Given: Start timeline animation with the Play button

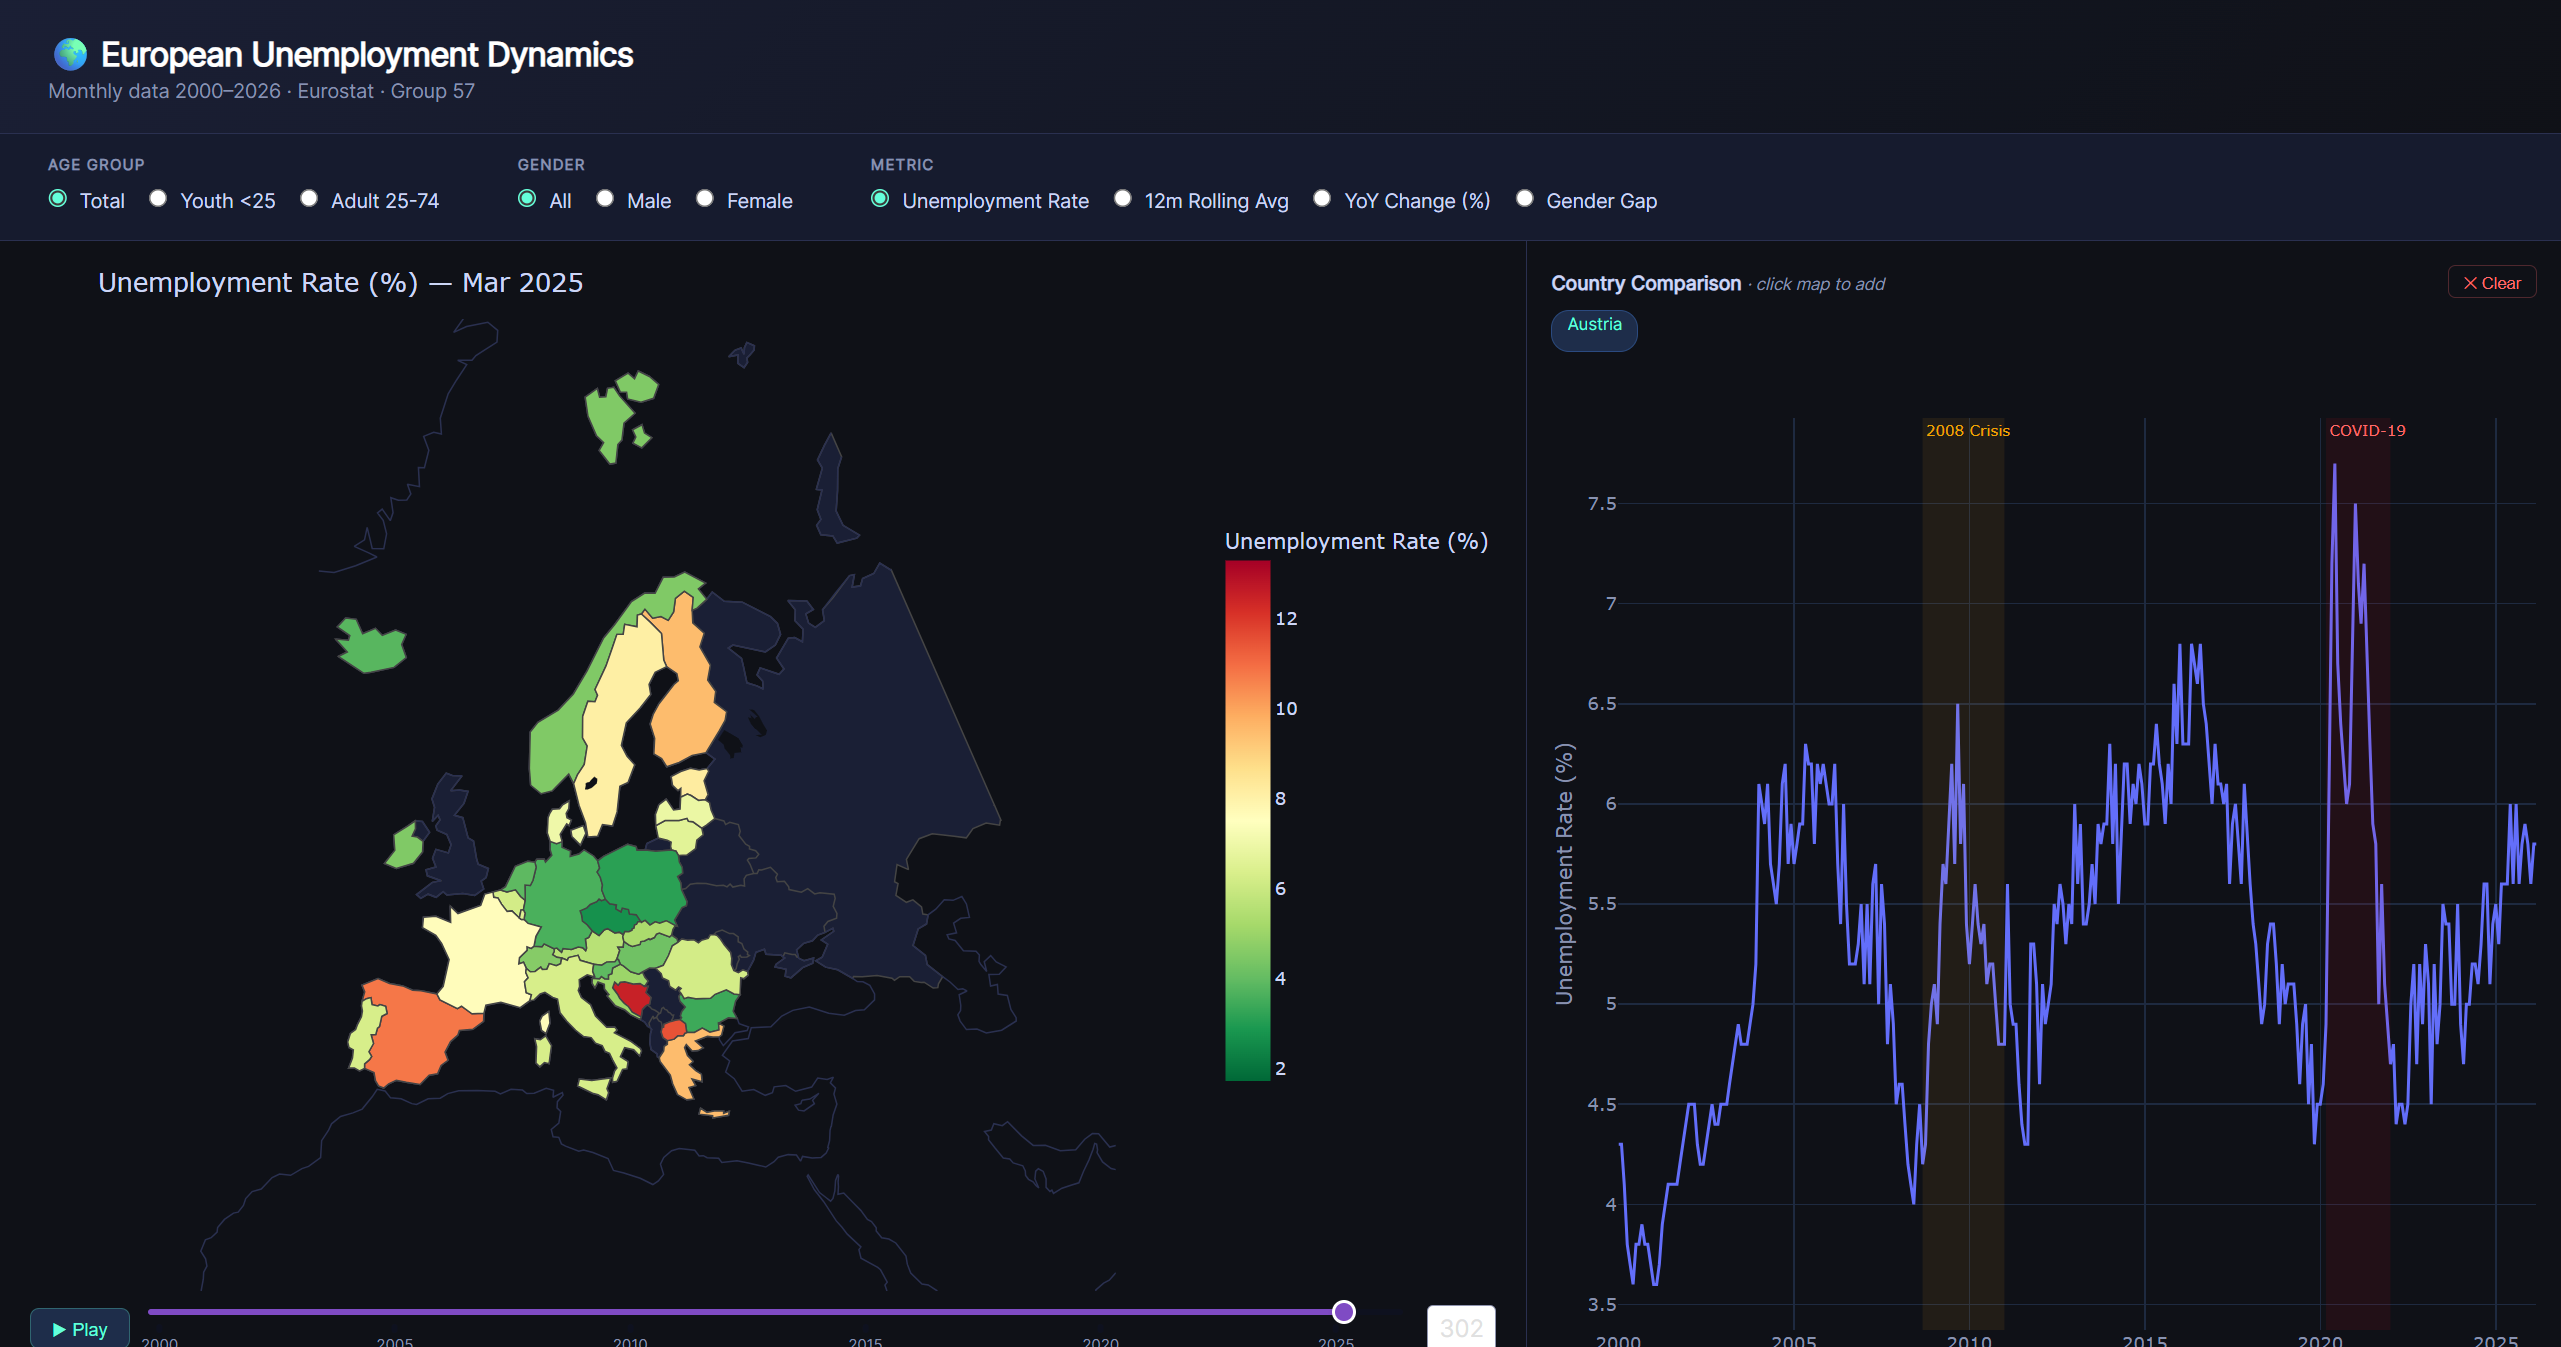Looking at the screenshot, I should 80,1328.
